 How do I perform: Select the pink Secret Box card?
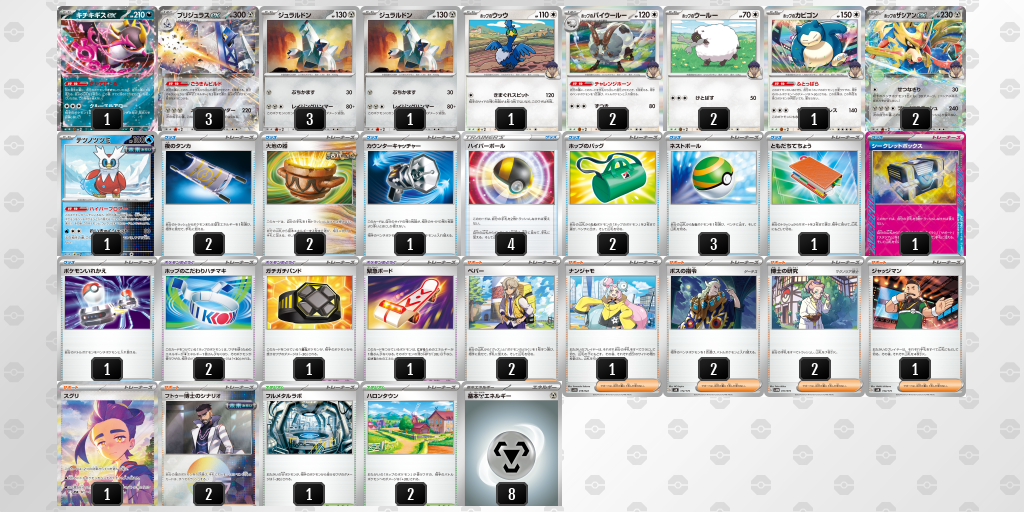pyautogui.click(x=915, y=194)
